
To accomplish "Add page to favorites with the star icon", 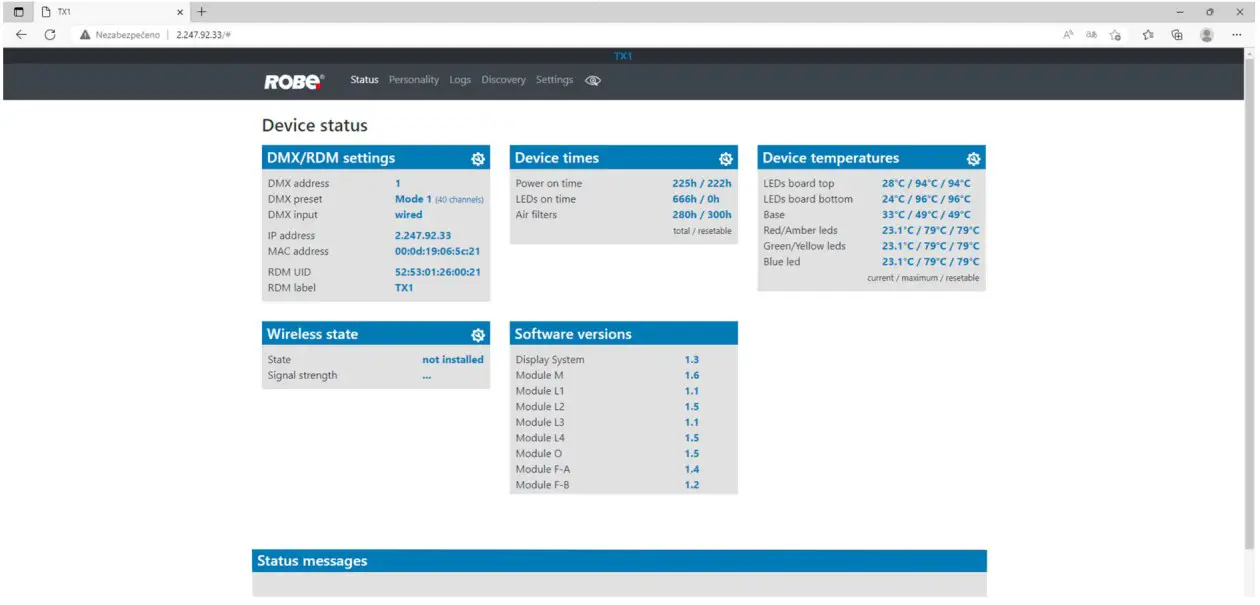I will click(1116, 33).
